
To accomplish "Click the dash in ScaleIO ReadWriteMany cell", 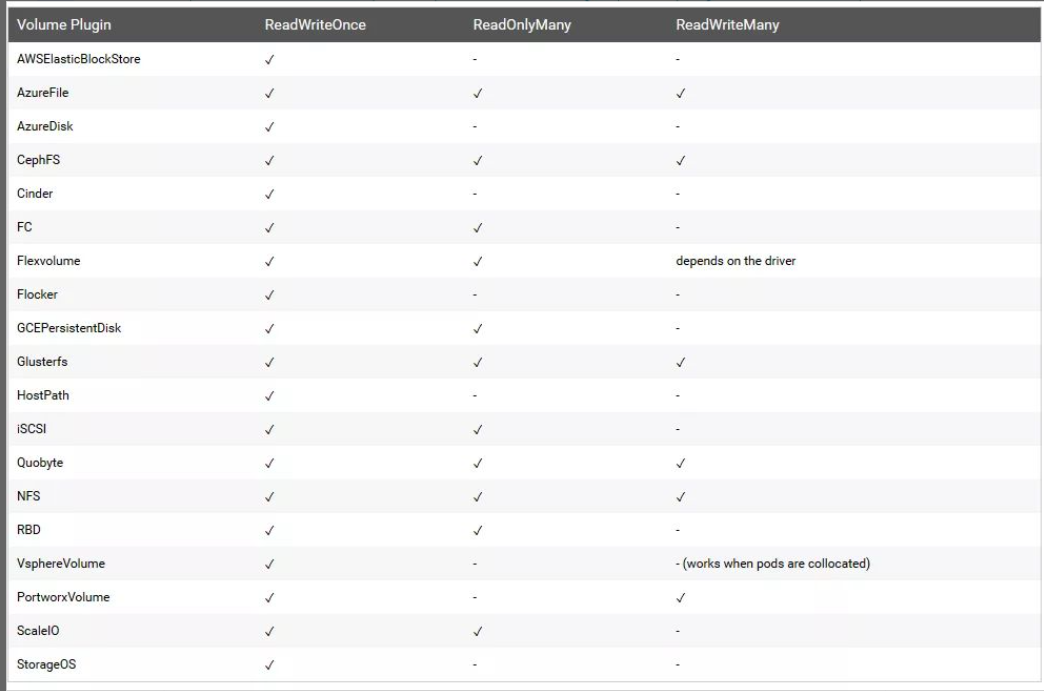I will [x=678, y=630].
